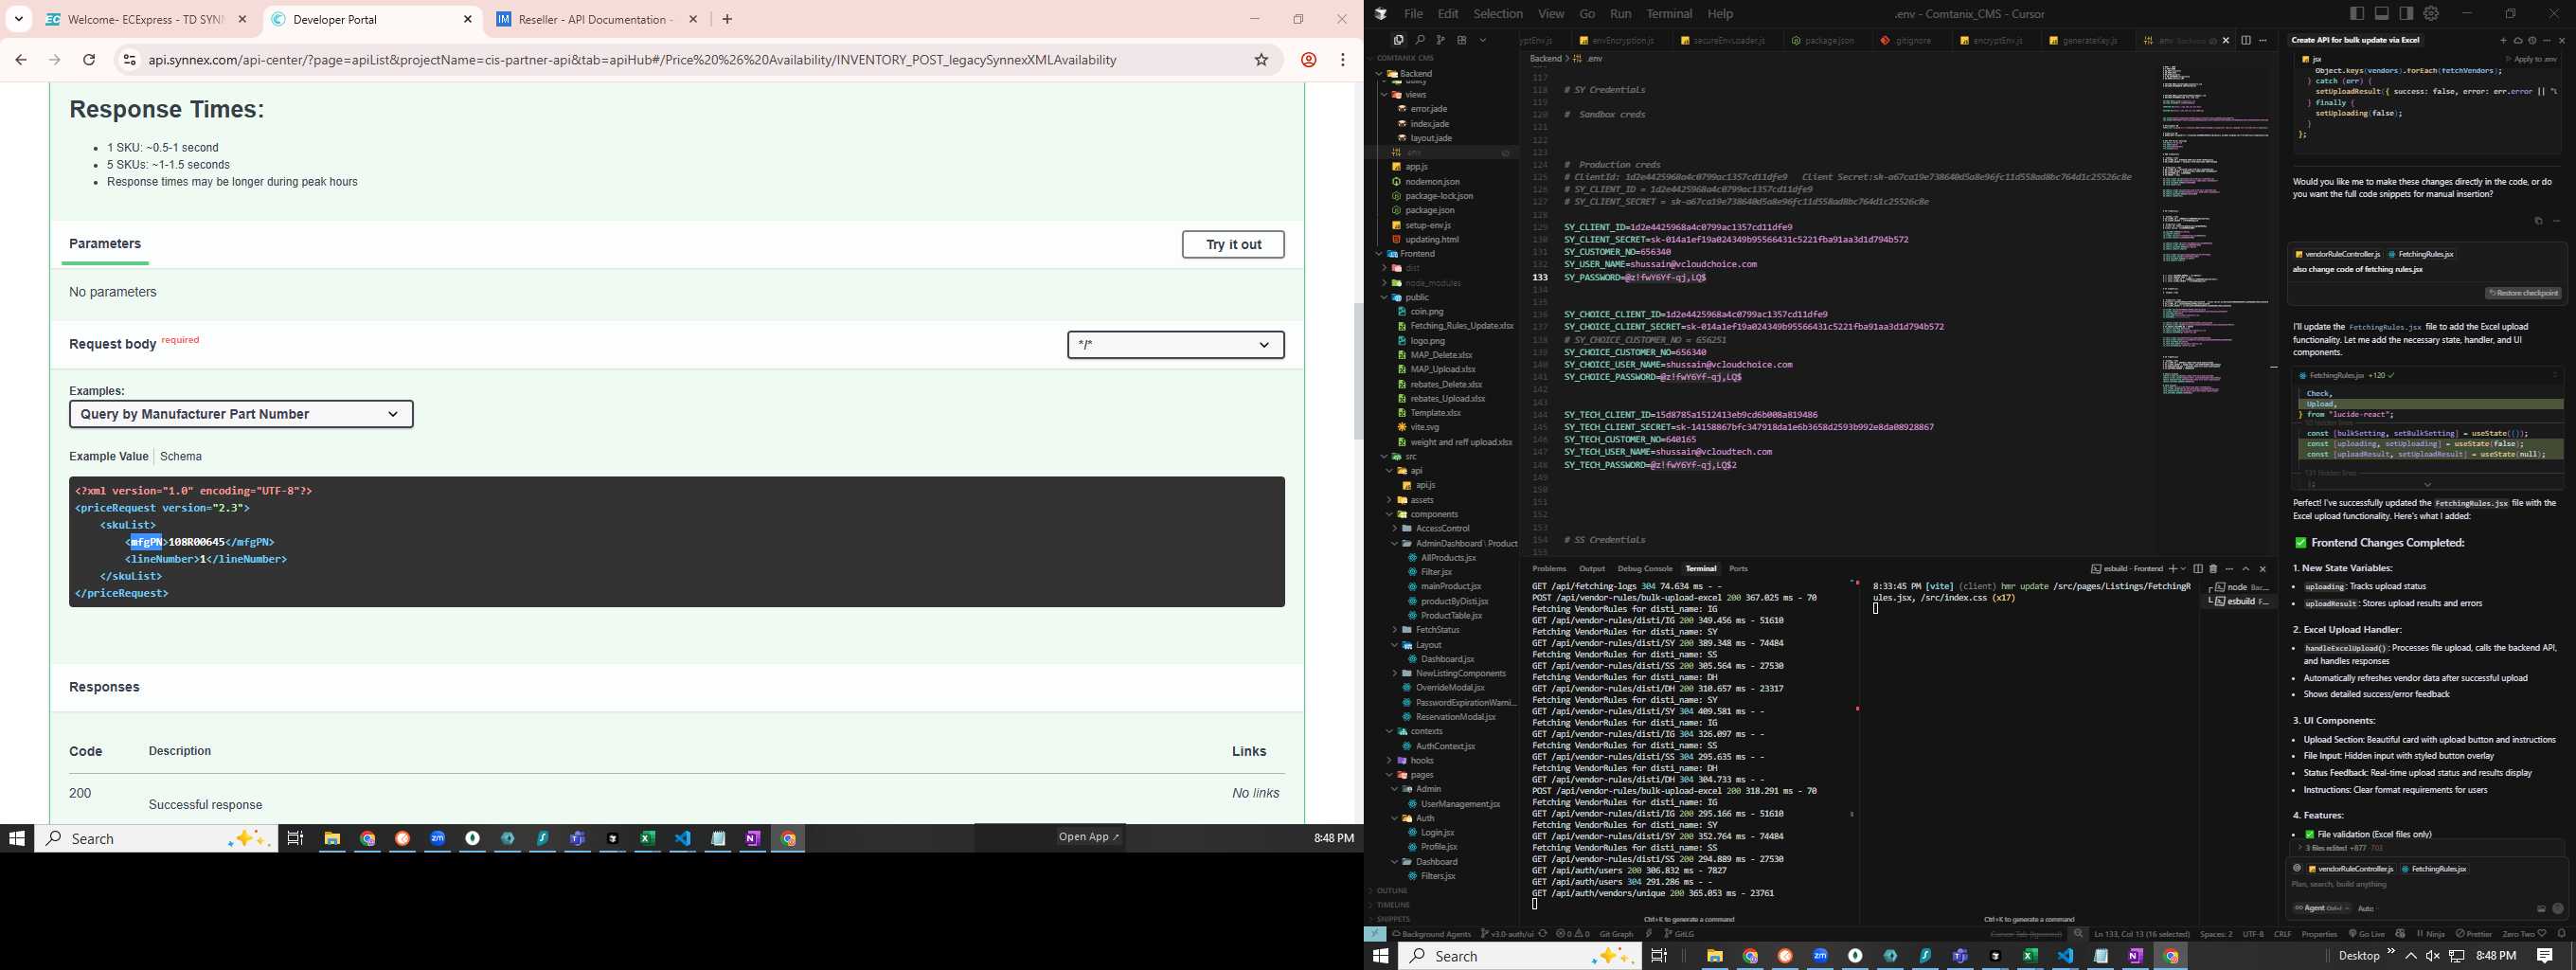Expand the node_modules folder
Image resolution: width=2576 pixels, height=970 pixels.
pyautogui.click(x=1385, y=283)
